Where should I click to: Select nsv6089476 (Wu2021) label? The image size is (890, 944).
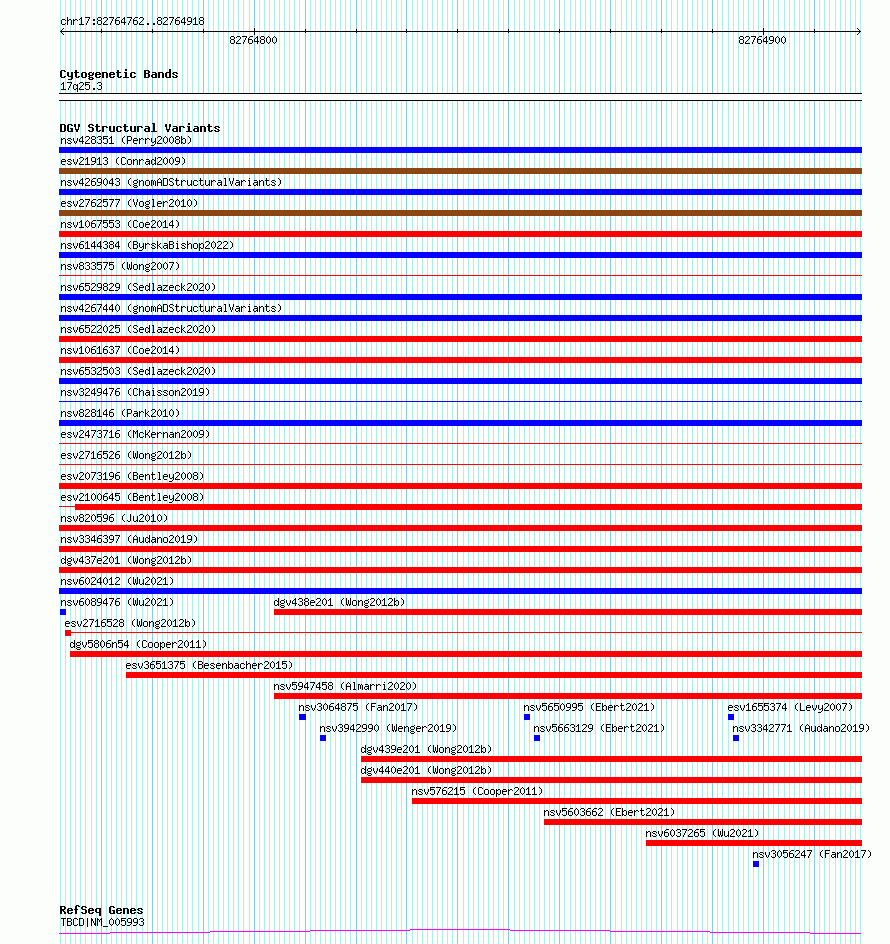(117, 603)
